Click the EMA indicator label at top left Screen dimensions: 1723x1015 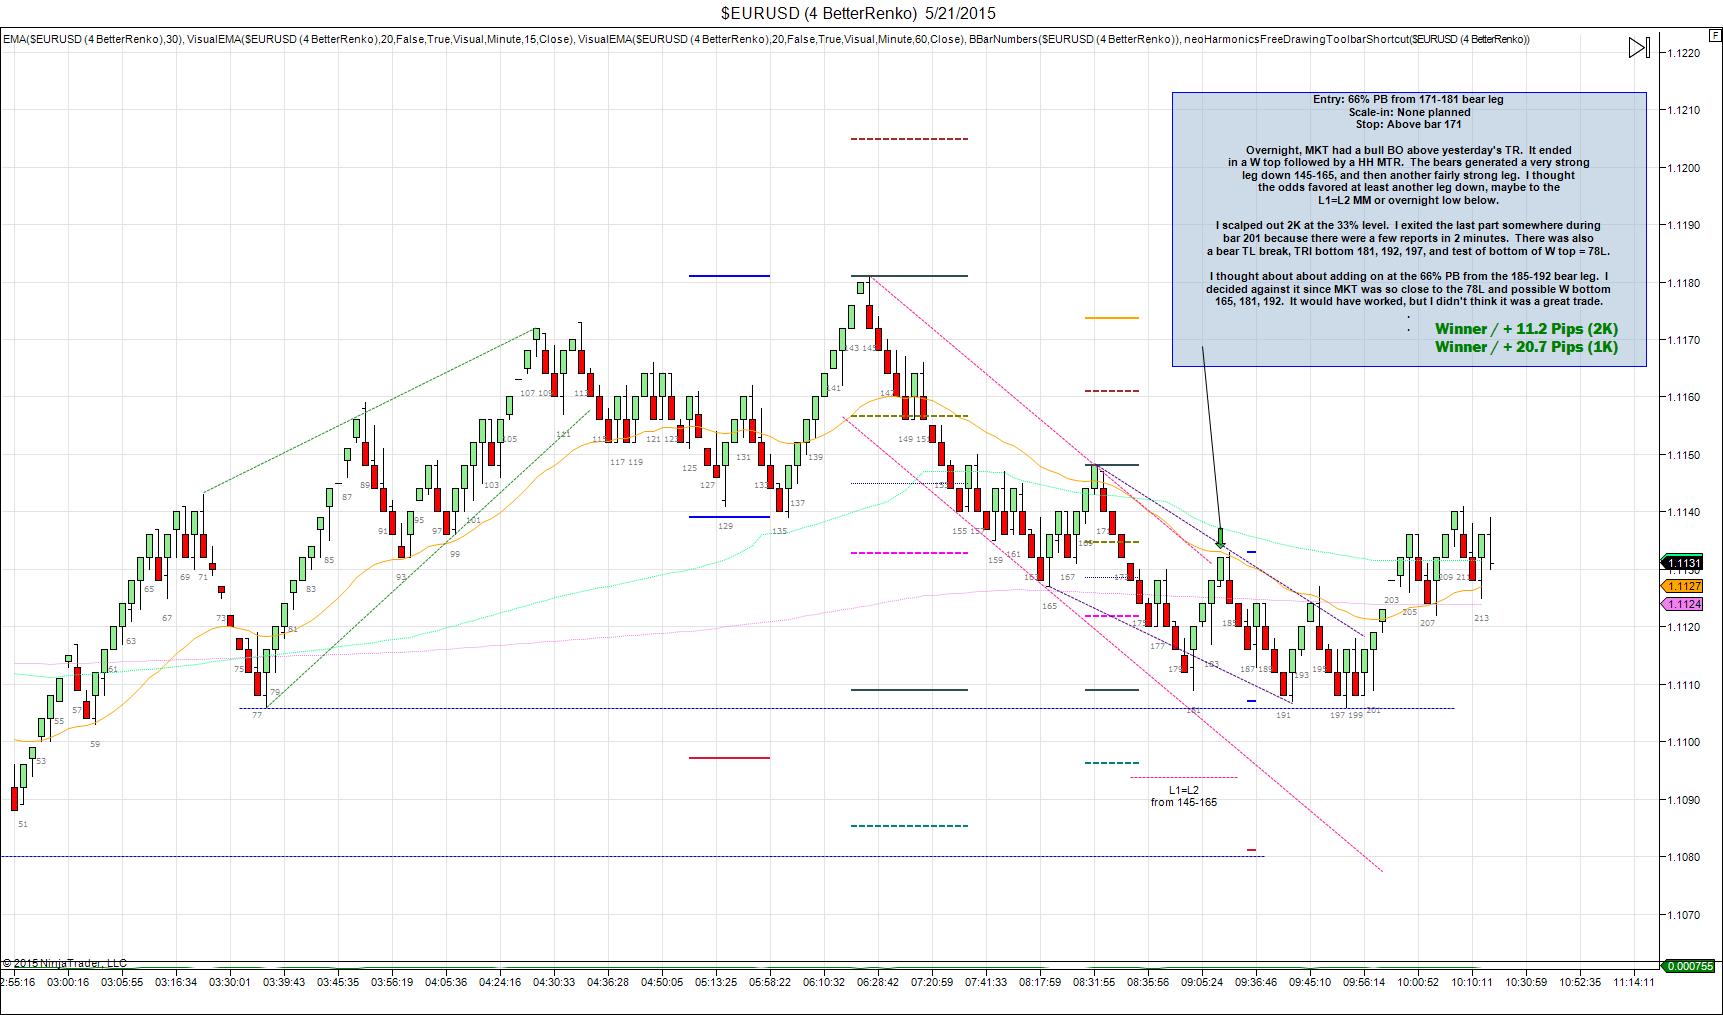click(x=92, y=39)
